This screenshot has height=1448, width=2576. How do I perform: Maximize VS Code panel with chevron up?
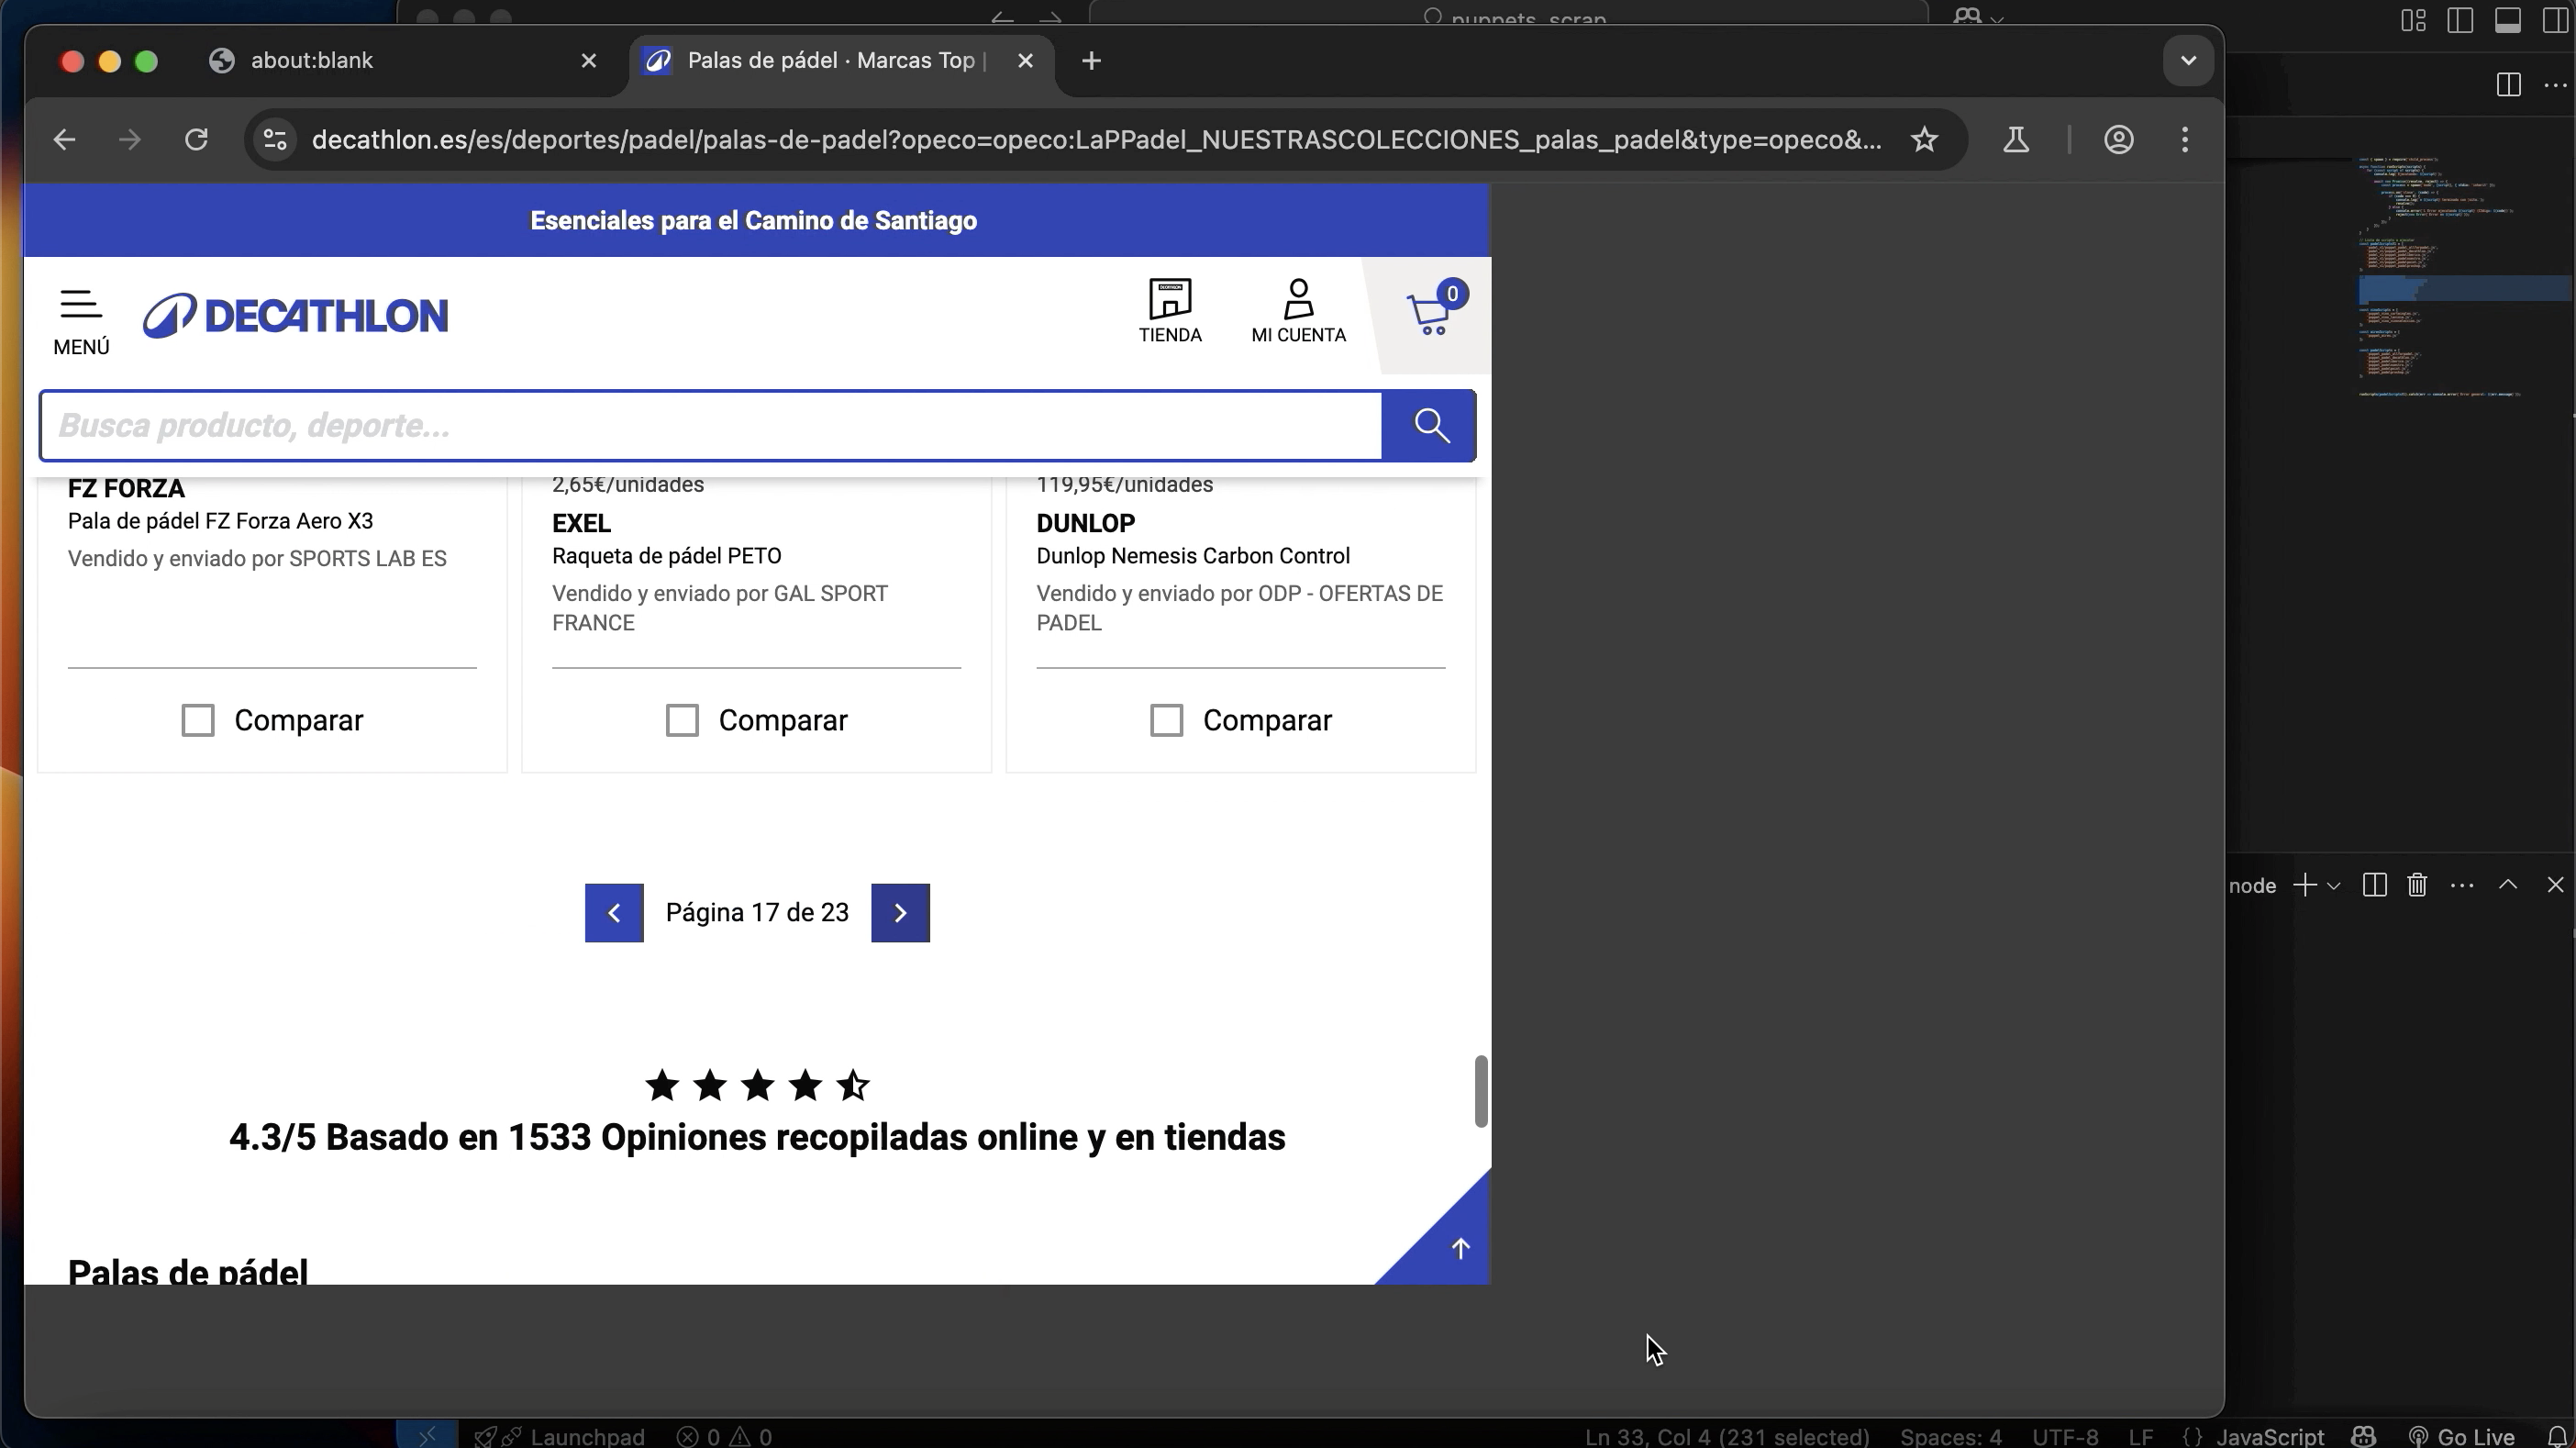click(2508, 886)
